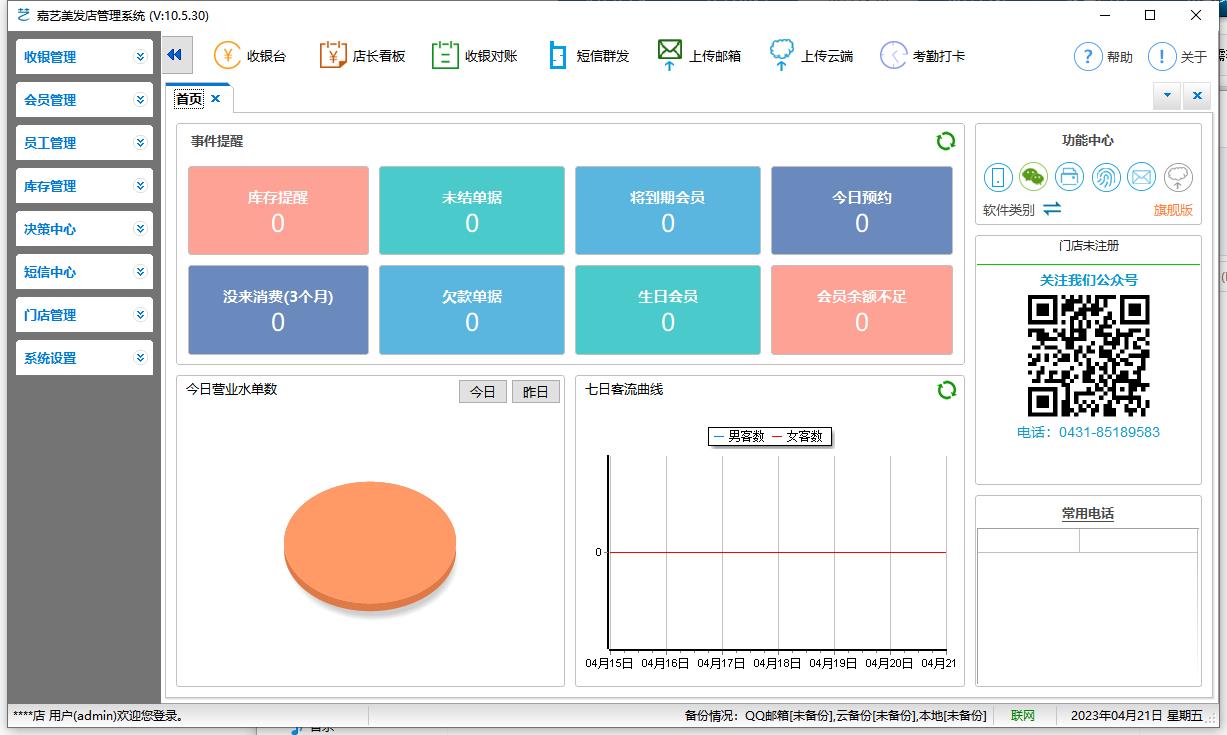Expand the 收银管理 sidebar menu
1227x735 pixels.
pos(84,57)
